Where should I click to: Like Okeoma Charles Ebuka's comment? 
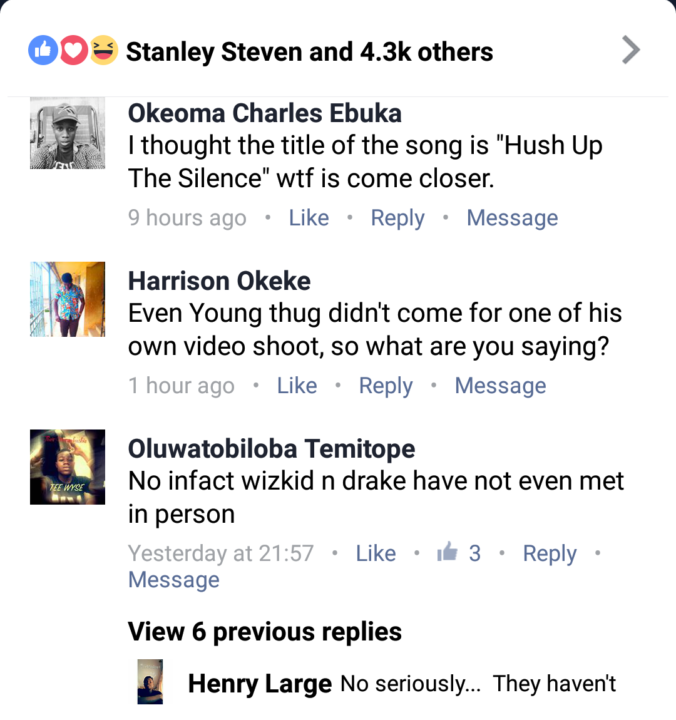[x=308, y=218]
